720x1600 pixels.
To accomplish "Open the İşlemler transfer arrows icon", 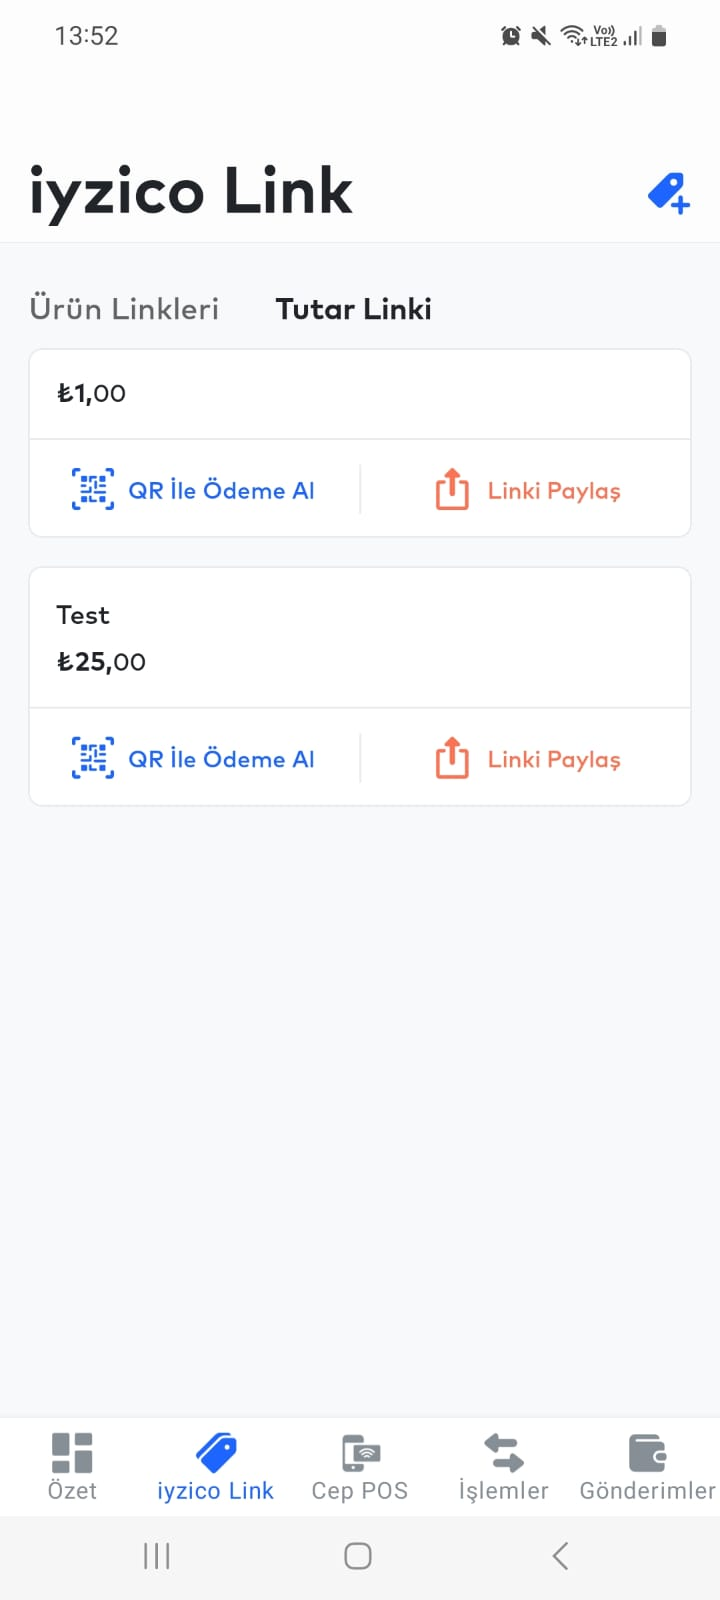I will [503, 1453].
